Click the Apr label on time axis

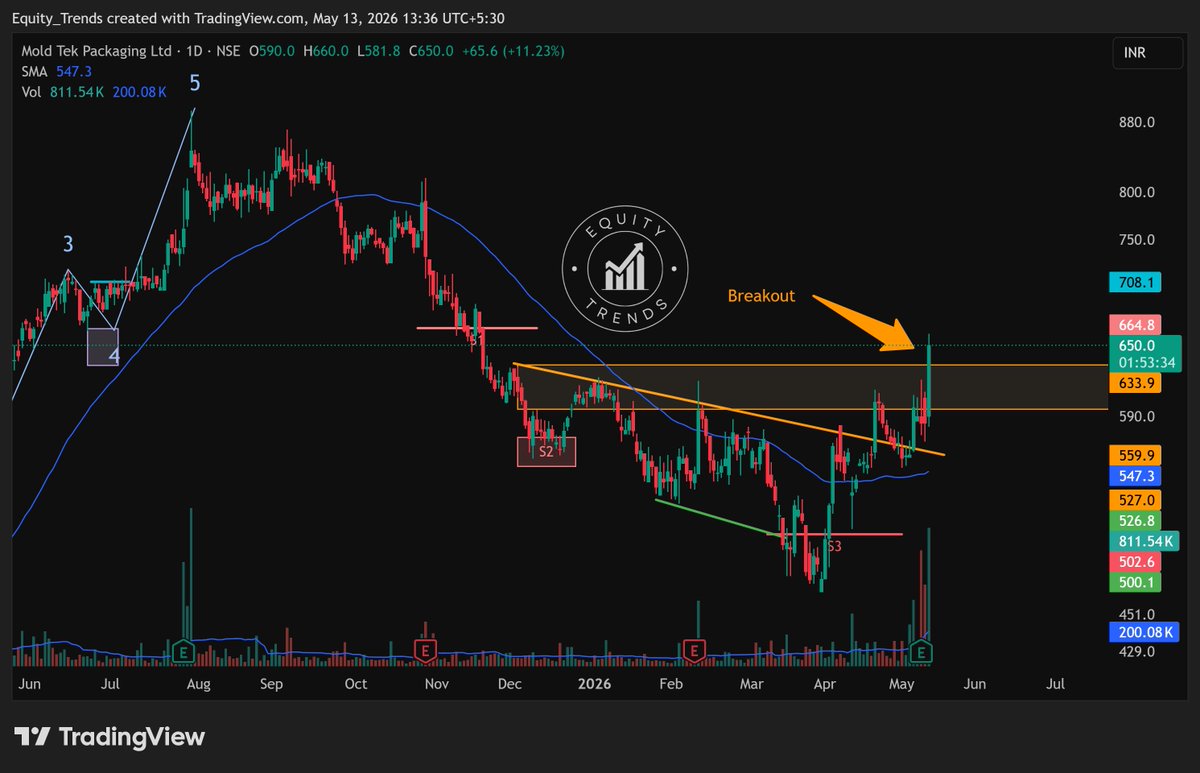825,684
